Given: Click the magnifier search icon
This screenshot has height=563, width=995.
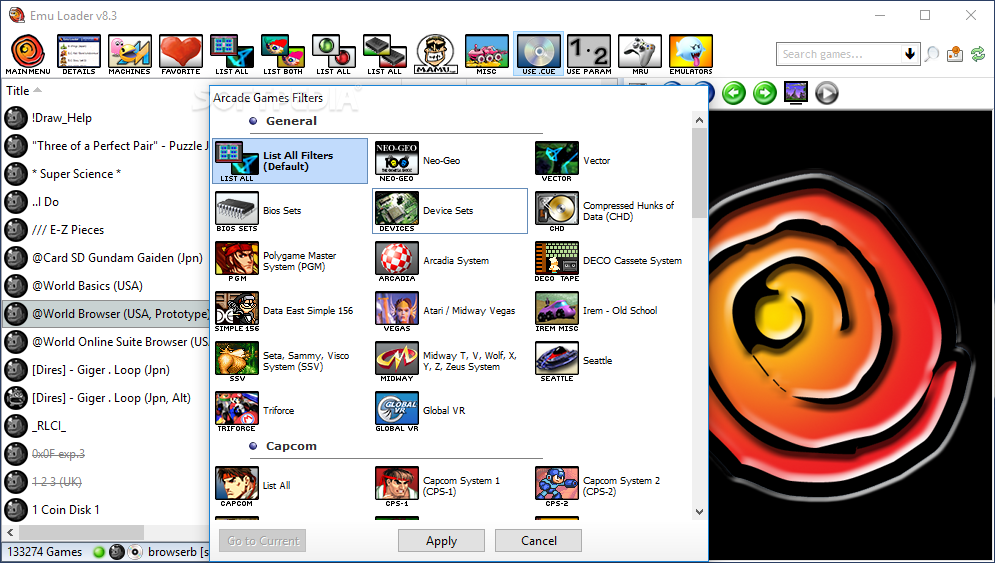Looking at the screenshot, I should pyautogui.click(x=932, y=55).
